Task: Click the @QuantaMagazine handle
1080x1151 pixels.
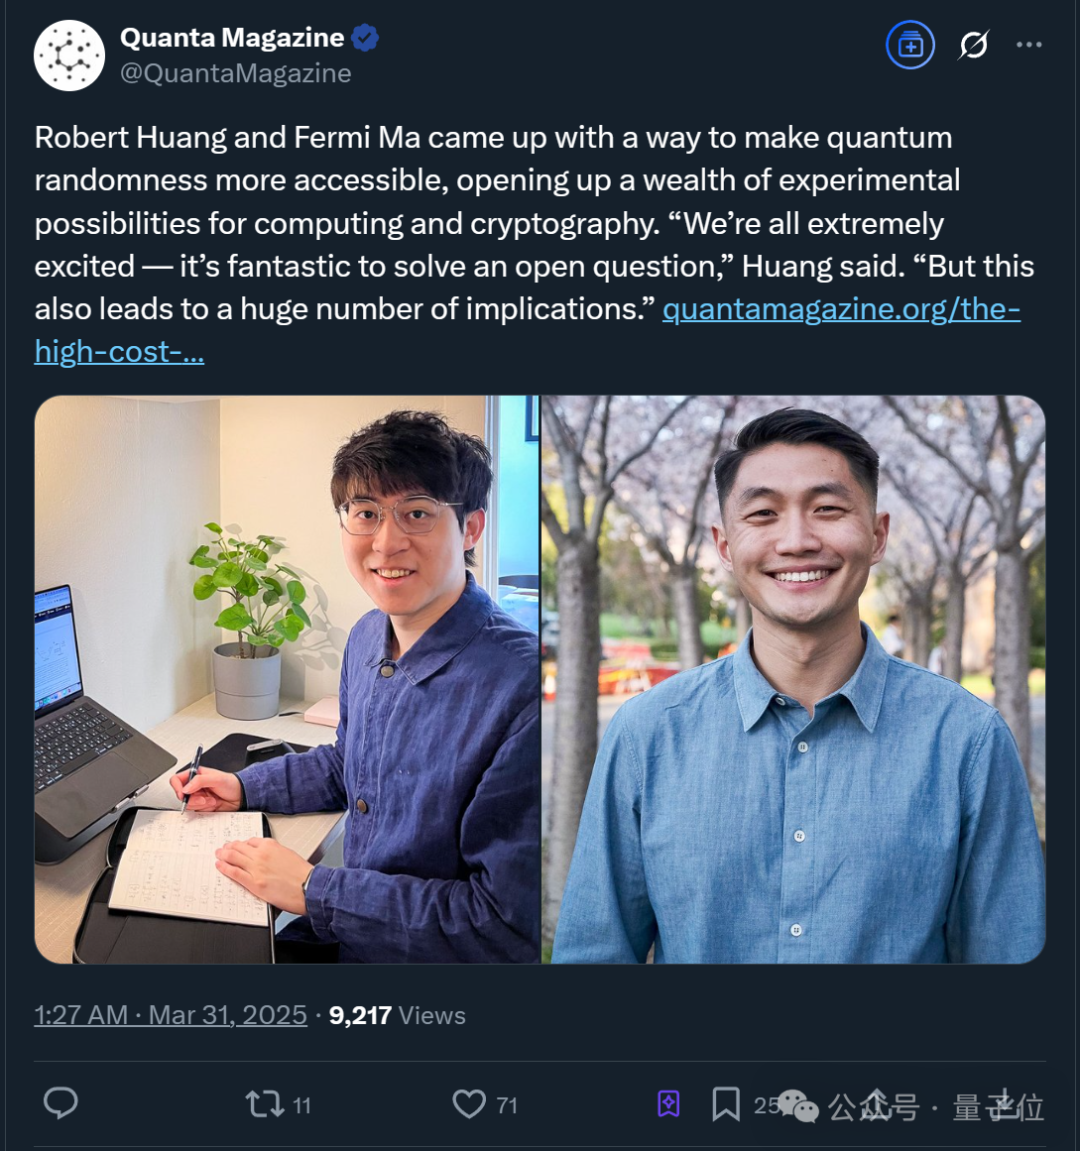Action: pos(236,73)
